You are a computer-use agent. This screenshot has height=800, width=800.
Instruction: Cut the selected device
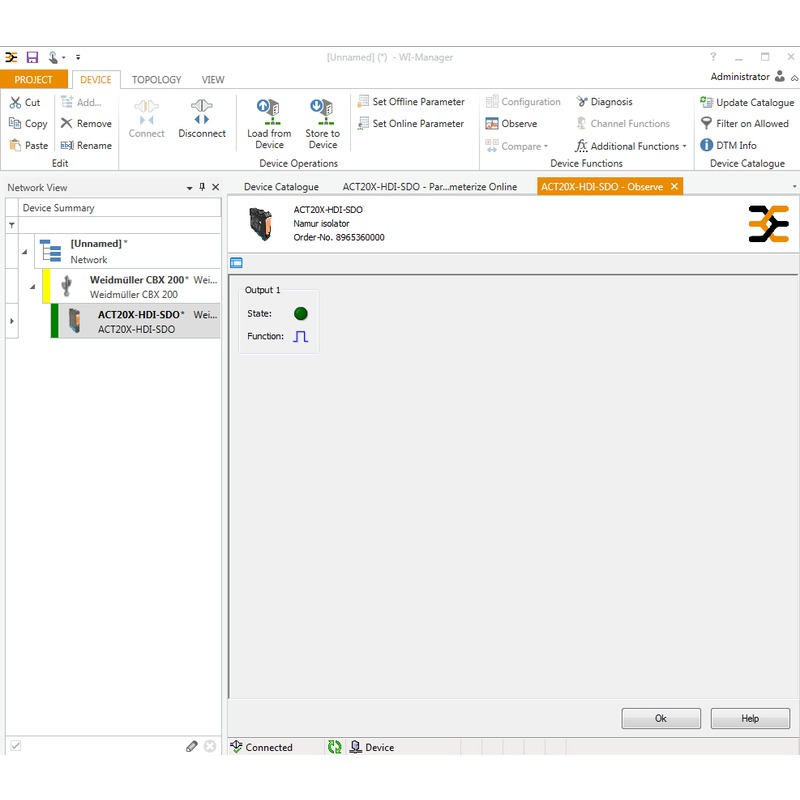25,103
